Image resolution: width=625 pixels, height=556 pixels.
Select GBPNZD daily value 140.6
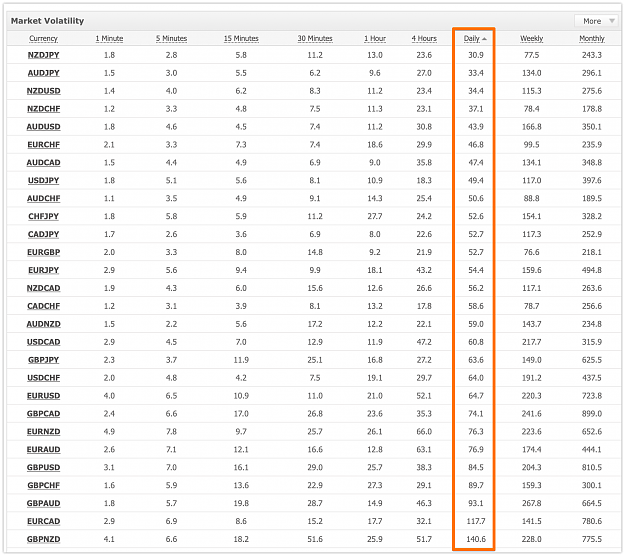click(476, 539)
